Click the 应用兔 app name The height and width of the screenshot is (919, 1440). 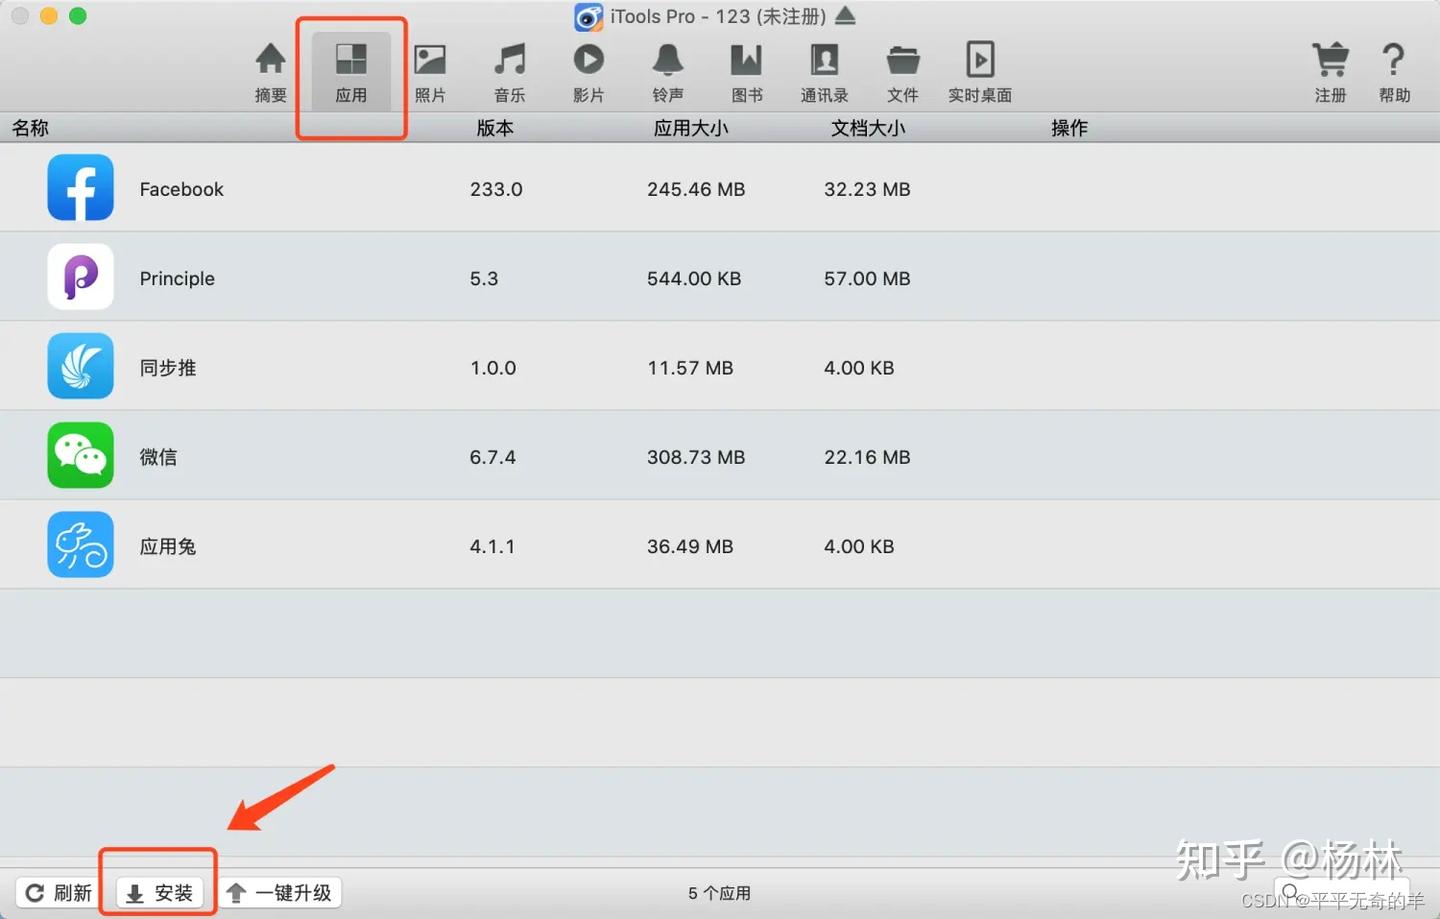pos(168,546)
